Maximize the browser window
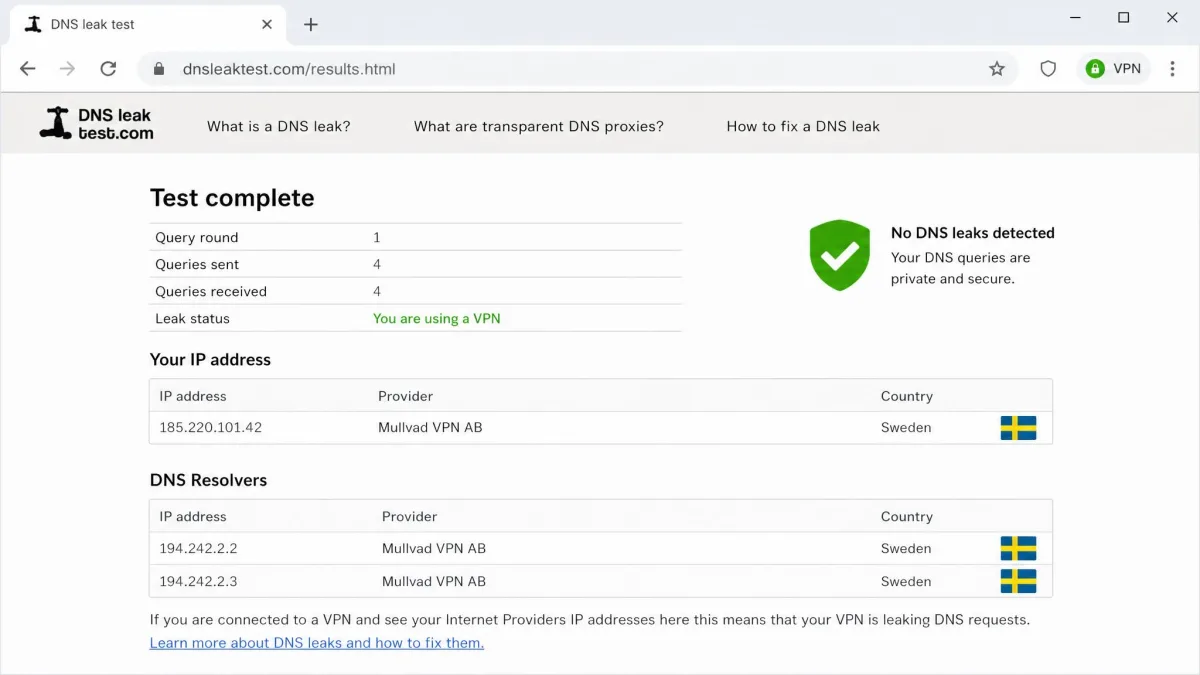The height and width of the screenshot is (675, 1200). coord(1123,18)
